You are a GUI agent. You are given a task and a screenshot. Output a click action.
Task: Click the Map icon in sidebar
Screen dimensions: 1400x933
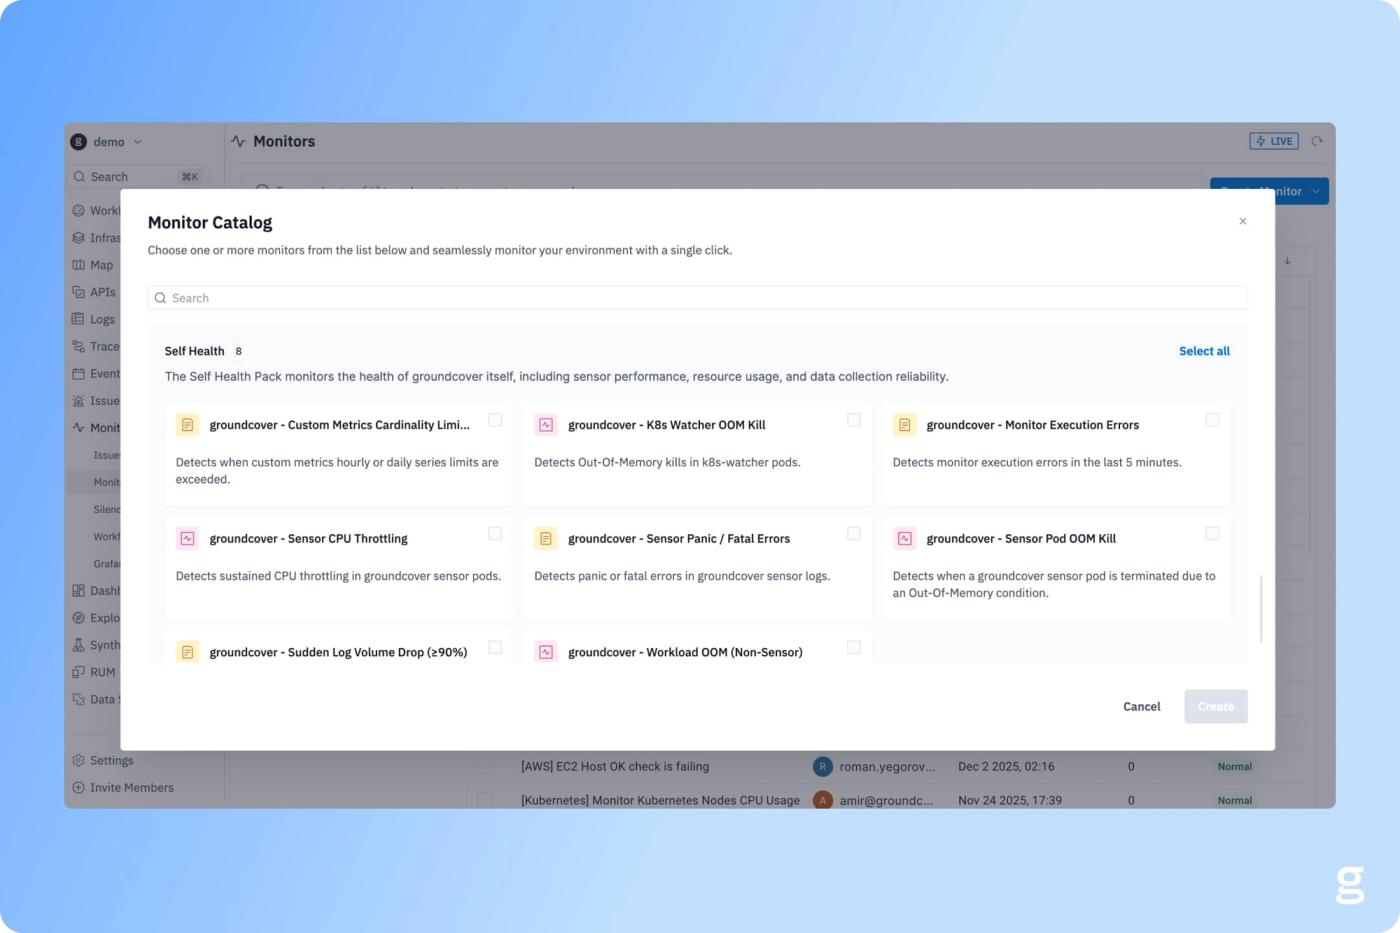(x=78, y=265)
